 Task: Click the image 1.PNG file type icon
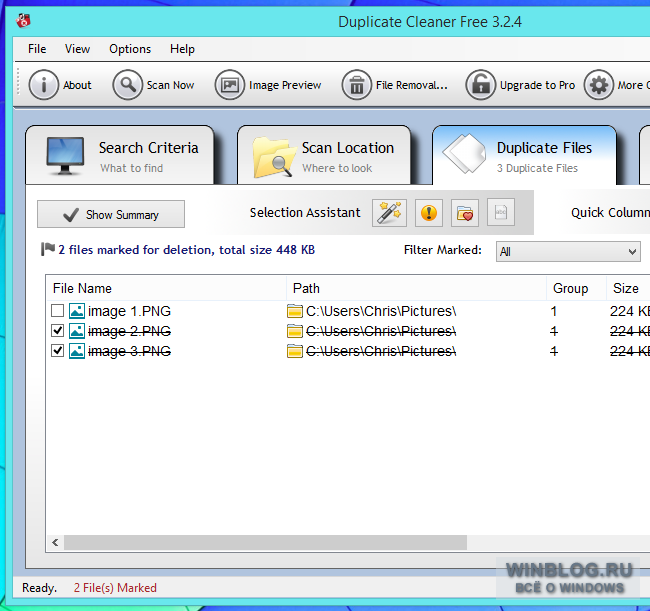tap(77, 311)
